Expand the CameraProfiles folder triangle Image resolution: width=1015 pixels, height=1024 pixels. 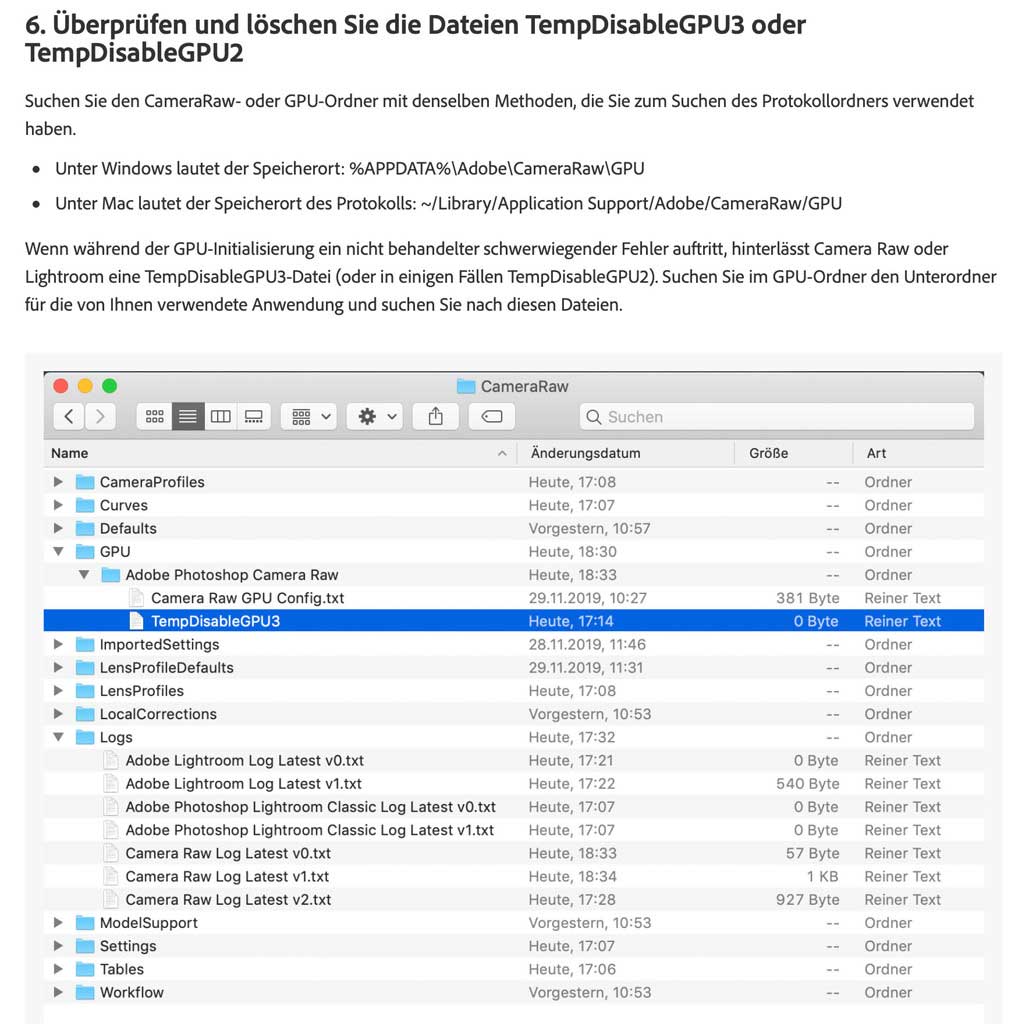coord(58,482)
